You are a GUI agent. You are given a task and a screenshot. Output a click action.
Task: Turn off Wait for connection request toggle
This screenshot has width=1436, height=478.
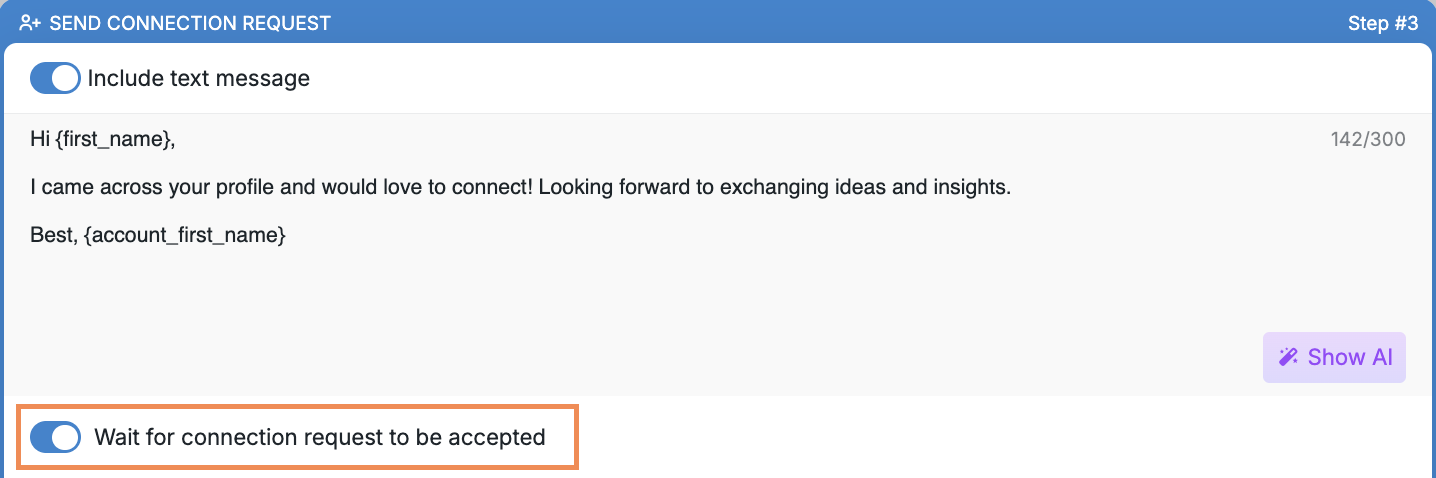[x=55, y=437]
